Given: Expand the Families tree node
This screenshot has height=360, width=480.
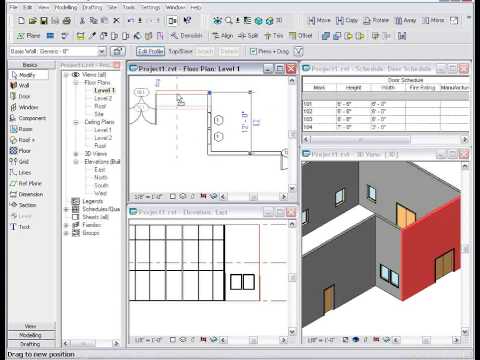Looking at the screenshot, I should [66, 225].
